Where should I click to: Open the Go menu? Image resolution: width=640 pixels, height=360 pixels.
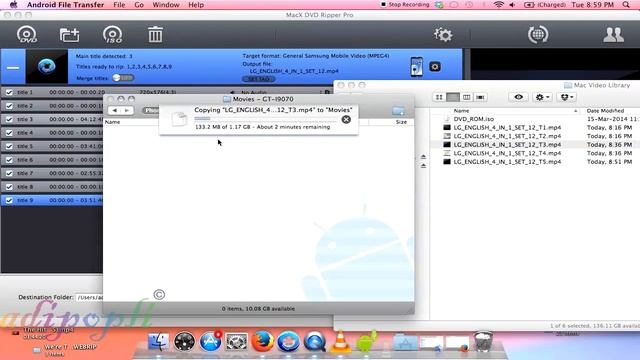pyautogui.click(x=139, y=5)
